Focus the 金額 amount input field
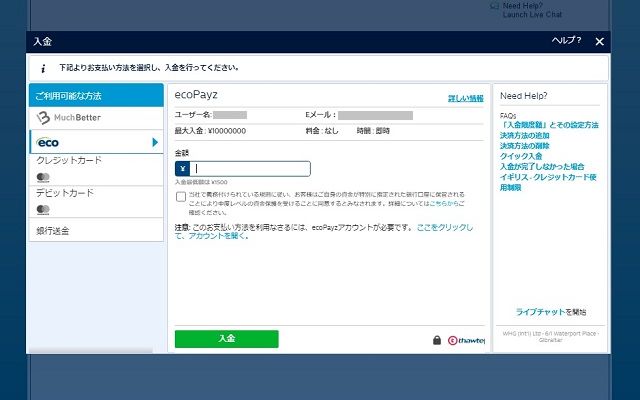640x400 pixels. pyautogui.click(x=250, y=169)
